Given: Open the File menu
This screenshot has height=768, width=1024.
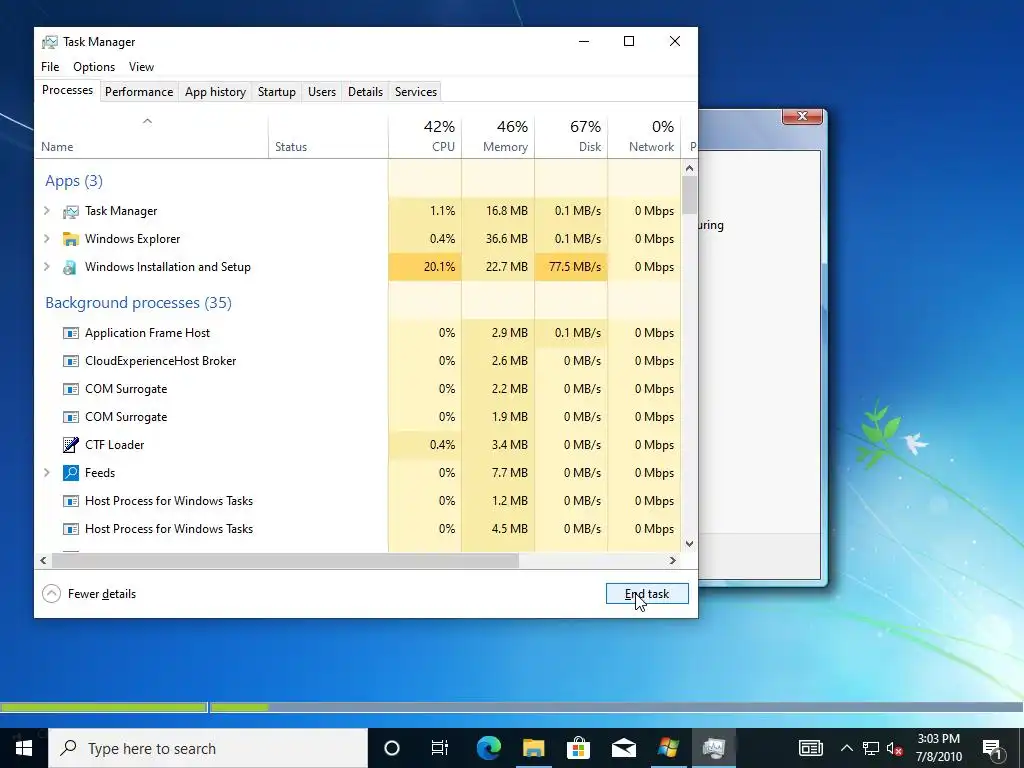Looking at the screenshot, I should tap(50, 67).
